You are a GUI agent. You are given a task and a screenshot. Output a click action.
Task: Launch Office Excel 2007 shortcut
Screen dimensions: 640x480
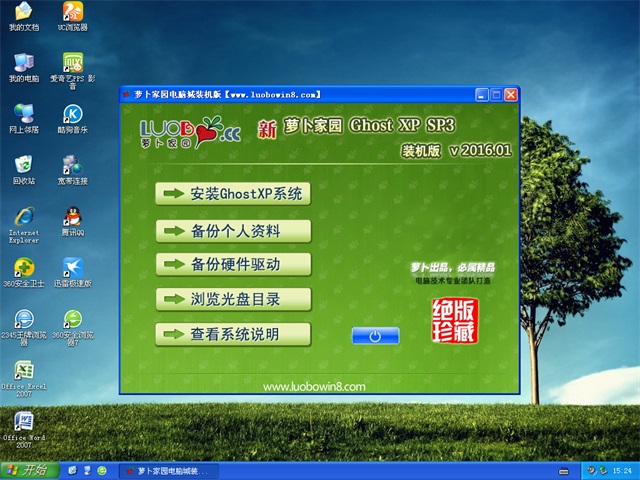[23, 371]
